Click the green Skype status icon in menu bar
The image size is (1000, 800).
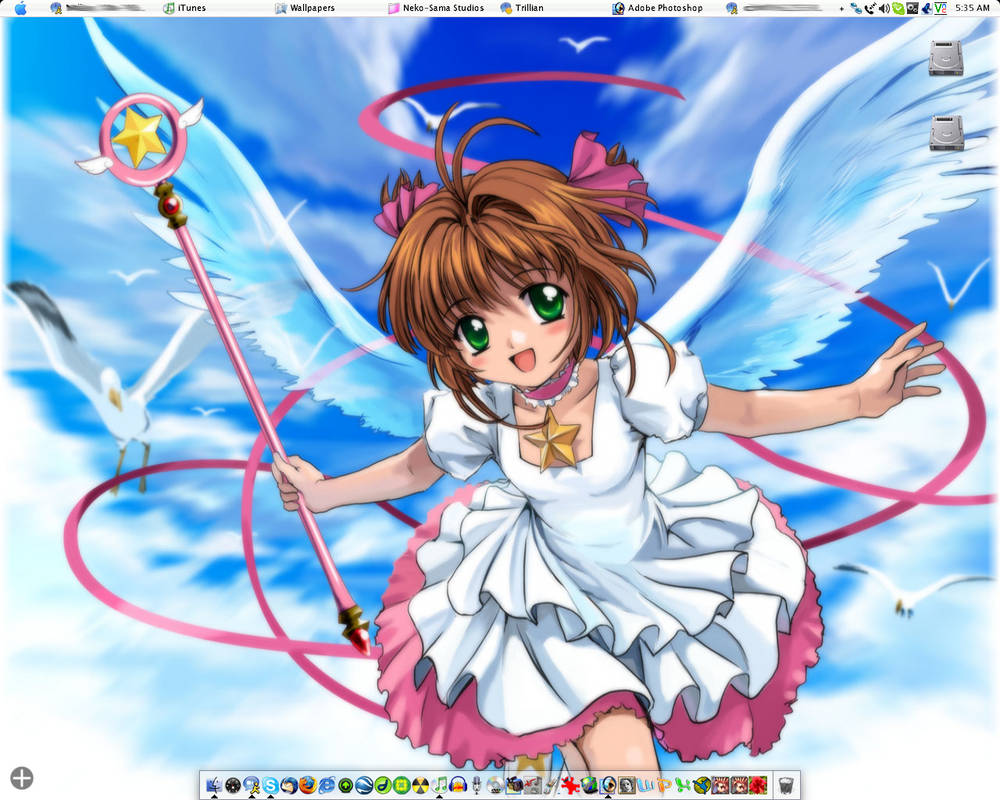898,8
